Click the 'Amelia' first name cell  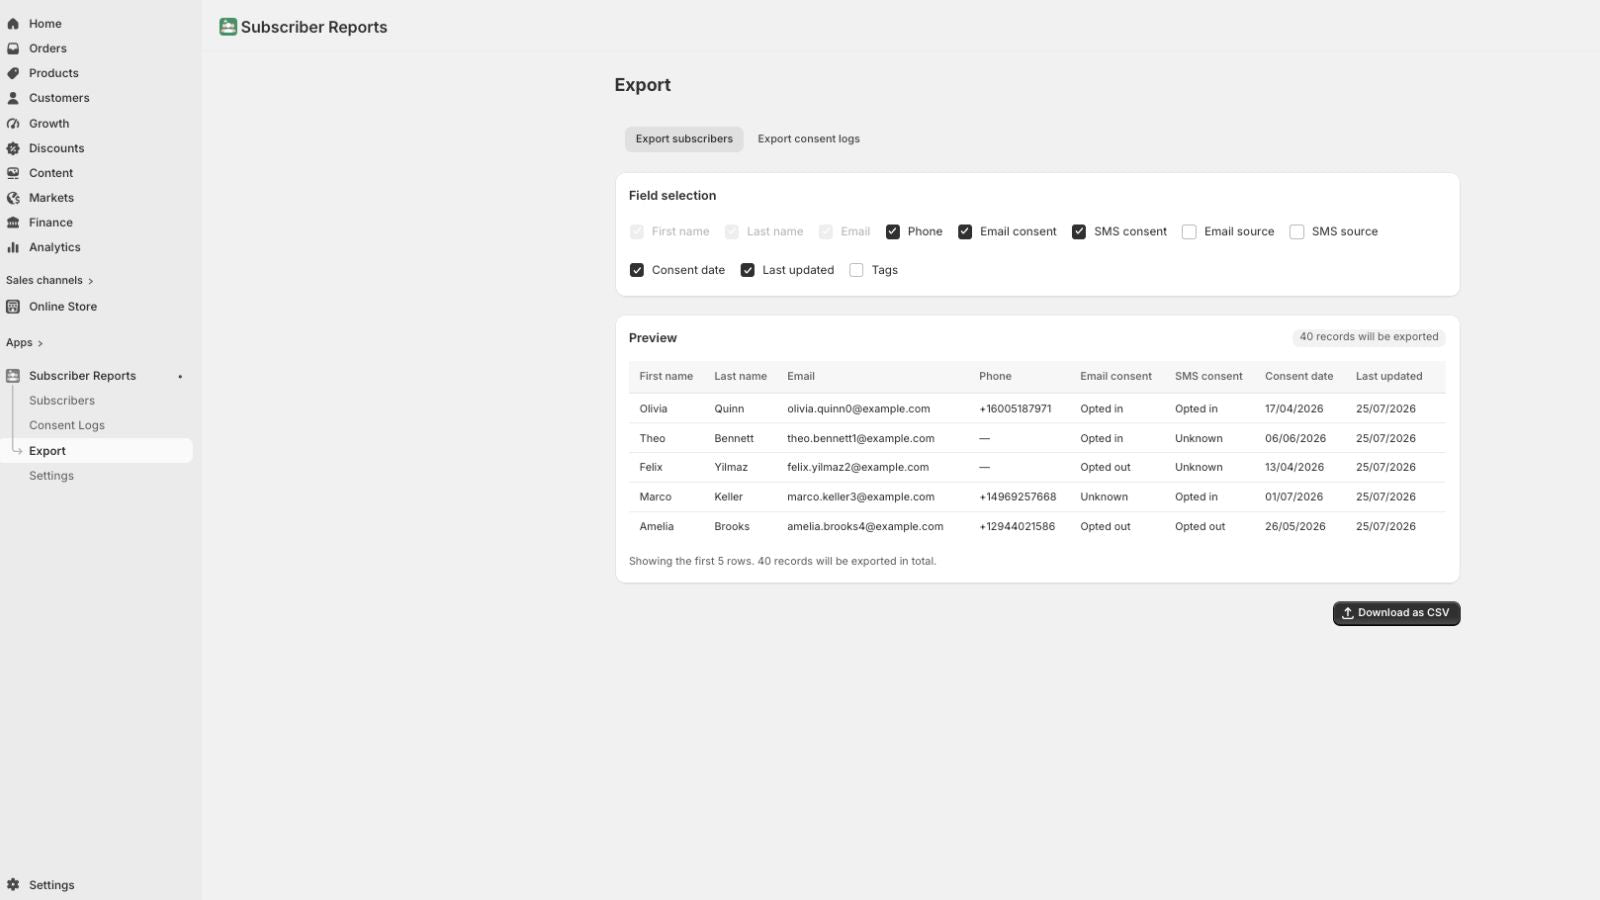657,527
